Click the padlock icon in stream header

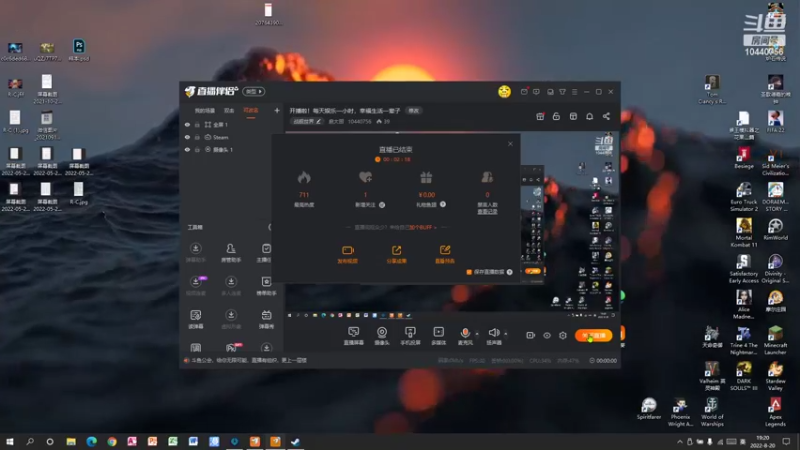point(556,116)
